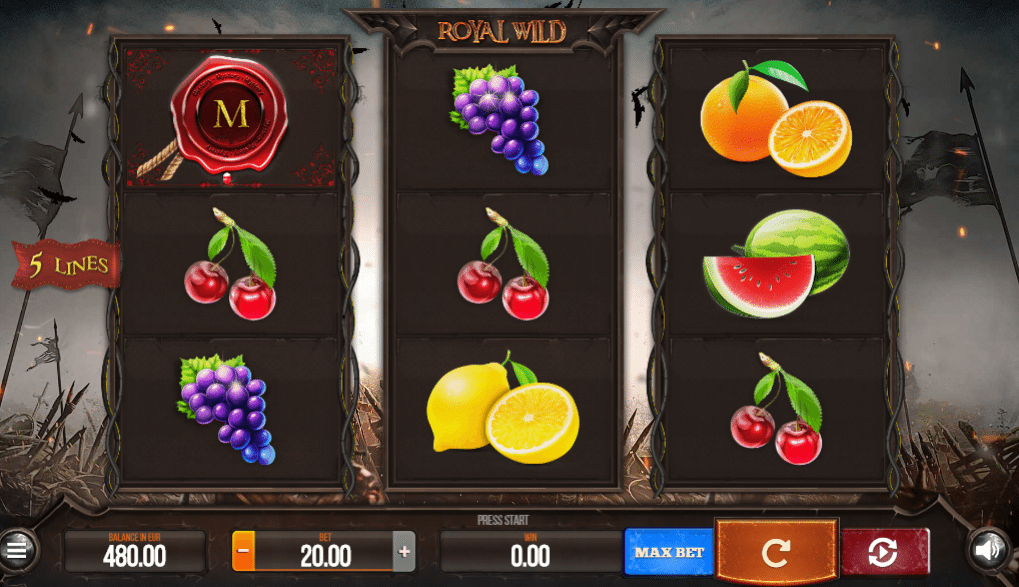Screen dimensions: 1019x587
Task: Click the 20.00 bet amount field
Action: 324,551
